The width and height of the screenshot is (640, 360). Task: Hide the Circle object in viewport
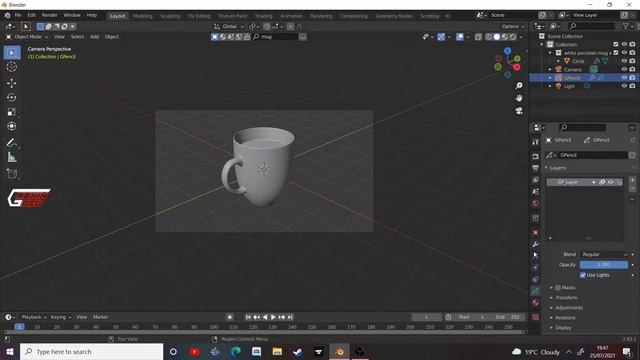(624, 61)
